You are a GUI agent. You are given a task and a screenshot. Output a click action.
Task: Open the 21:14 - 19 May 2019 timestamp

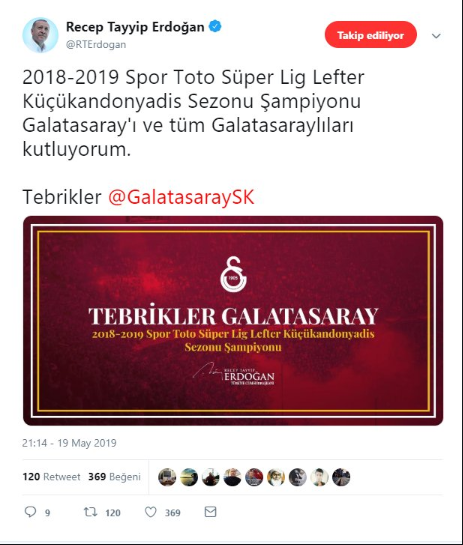(x=69, y=443)
